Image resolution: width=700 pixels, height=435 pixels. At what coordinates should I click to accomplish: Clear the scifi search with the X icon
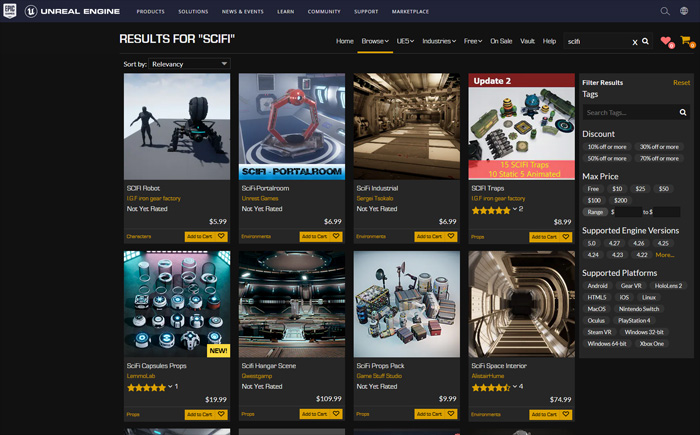tap(634, 42)
